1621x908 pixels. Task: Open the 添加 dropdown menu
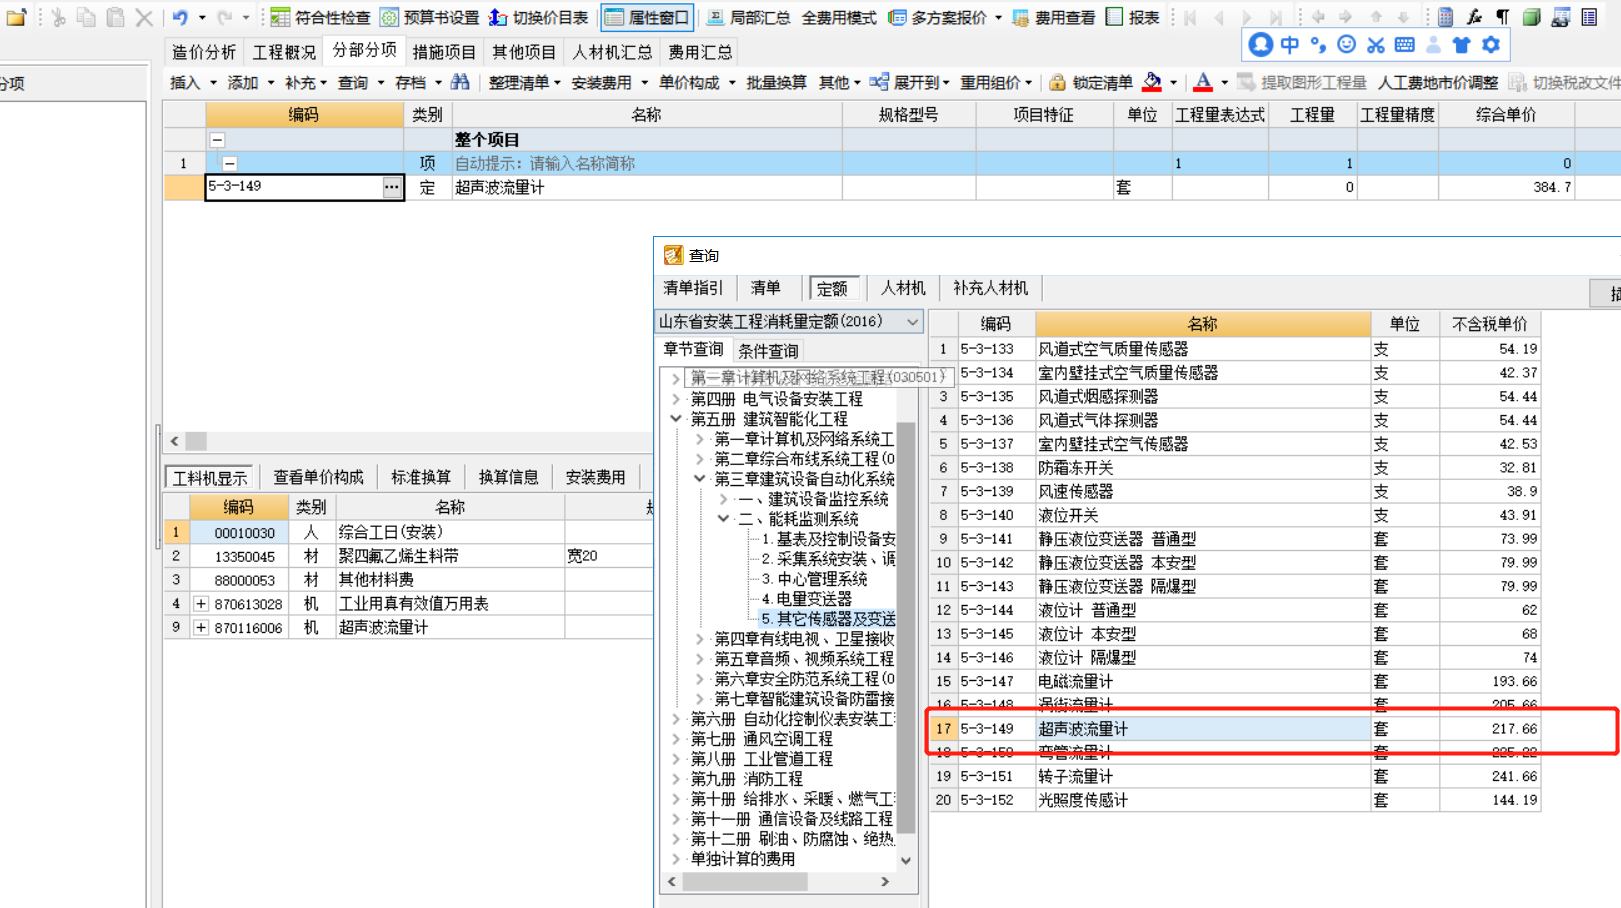click(250, 82)
